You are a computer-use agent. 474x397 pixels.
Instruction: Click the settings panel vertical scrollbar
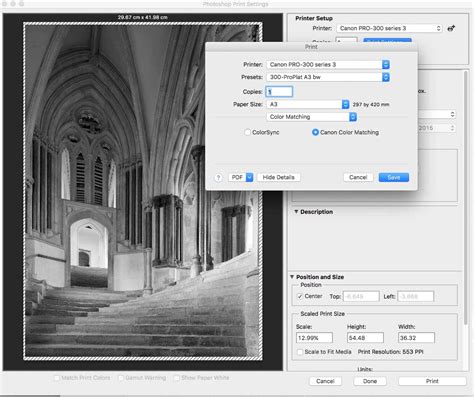(x=465, y=198)
